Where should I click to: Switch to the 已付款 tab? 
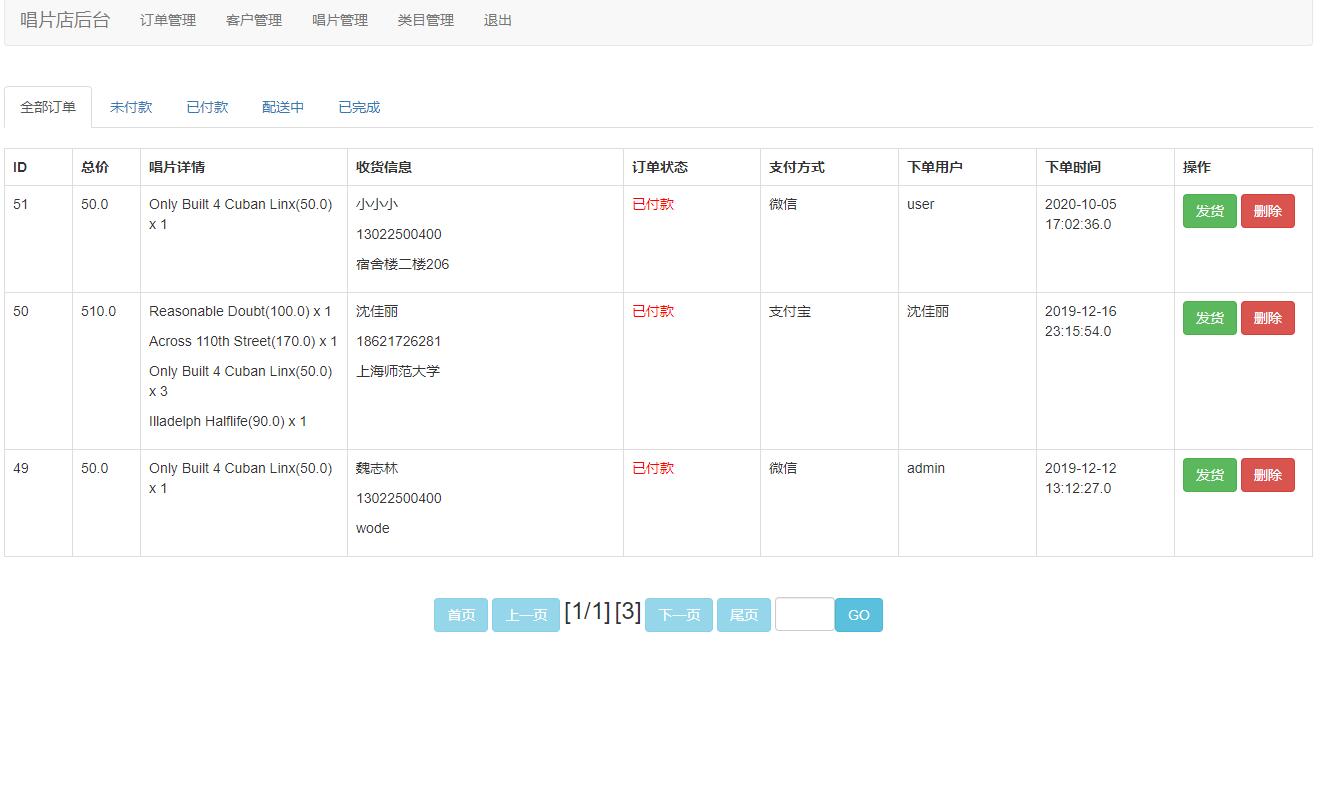(x=206, y=106)
